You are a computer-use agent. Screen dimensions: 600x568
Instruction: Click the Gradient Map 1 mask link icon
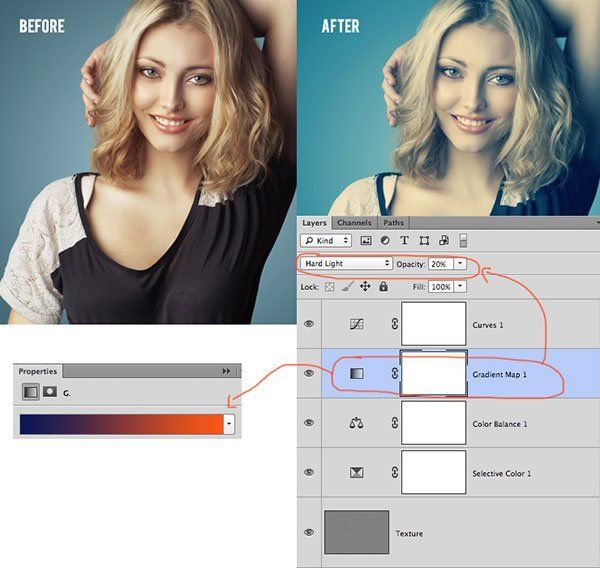[x=395, y=373]
